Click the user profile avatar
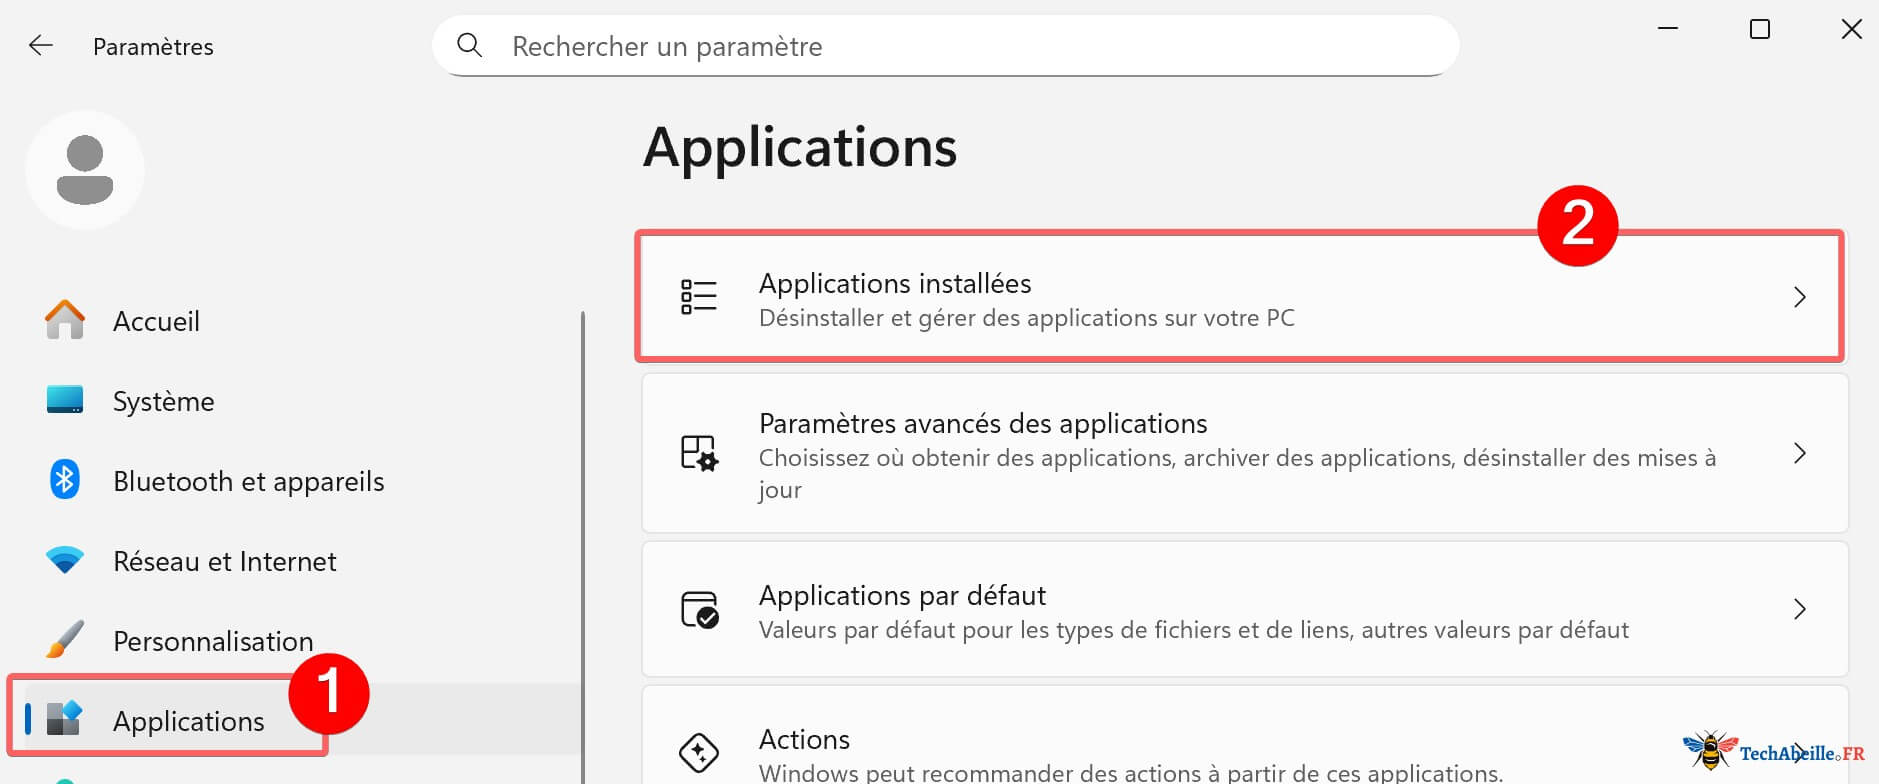Screen dimensions: 1879x784 pyautogui.click(x=85, y=170)
